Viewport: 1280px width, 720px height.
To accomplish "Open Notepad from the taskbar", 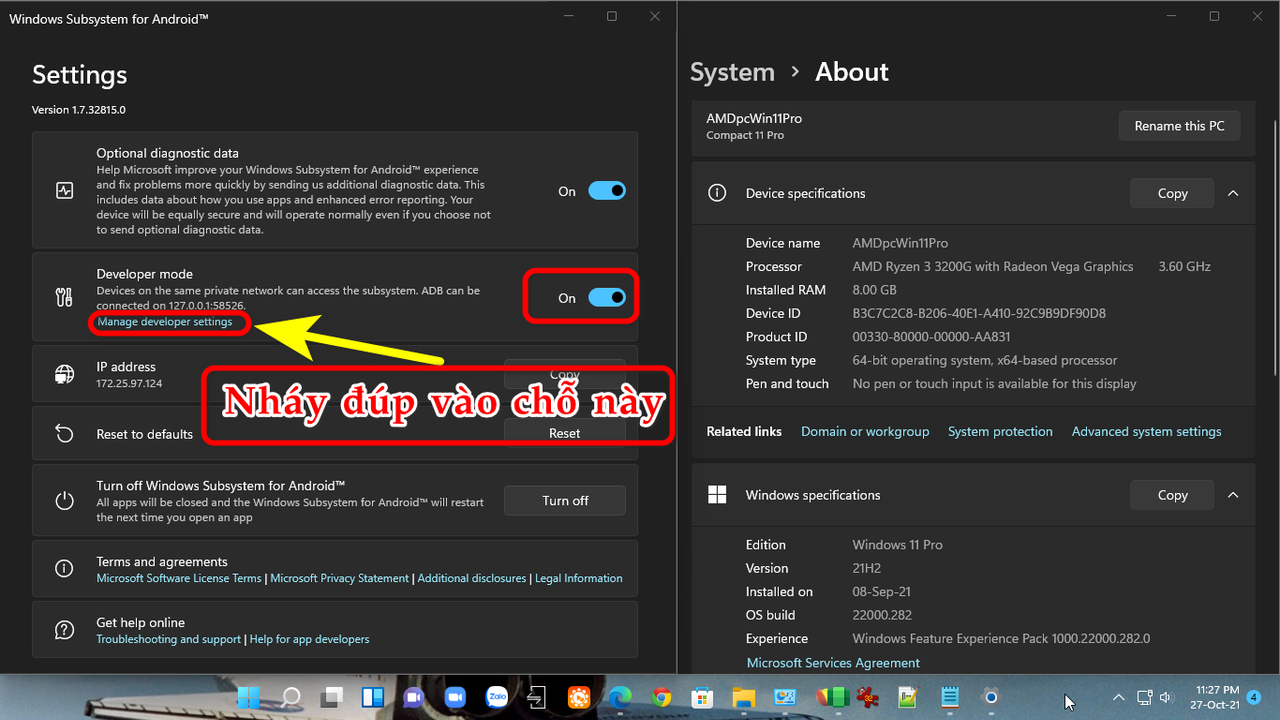I will 949,697.
